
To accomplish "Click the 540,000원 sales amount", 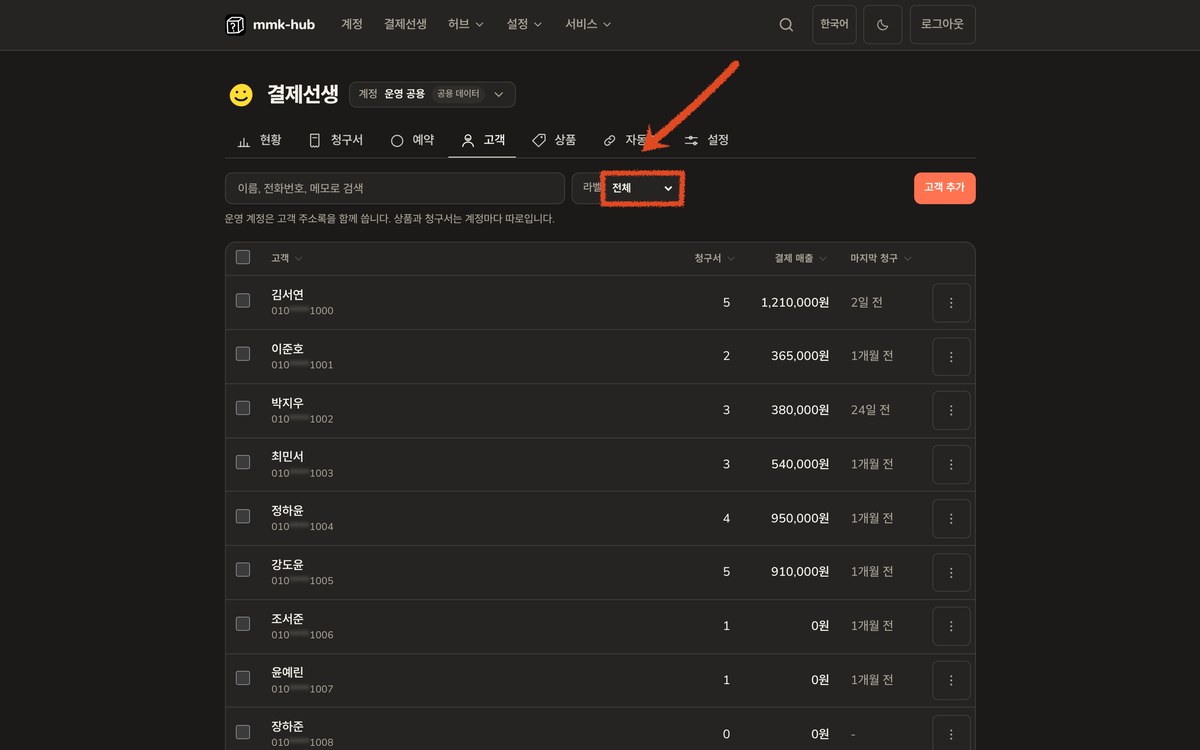I will tap(800, 464).
